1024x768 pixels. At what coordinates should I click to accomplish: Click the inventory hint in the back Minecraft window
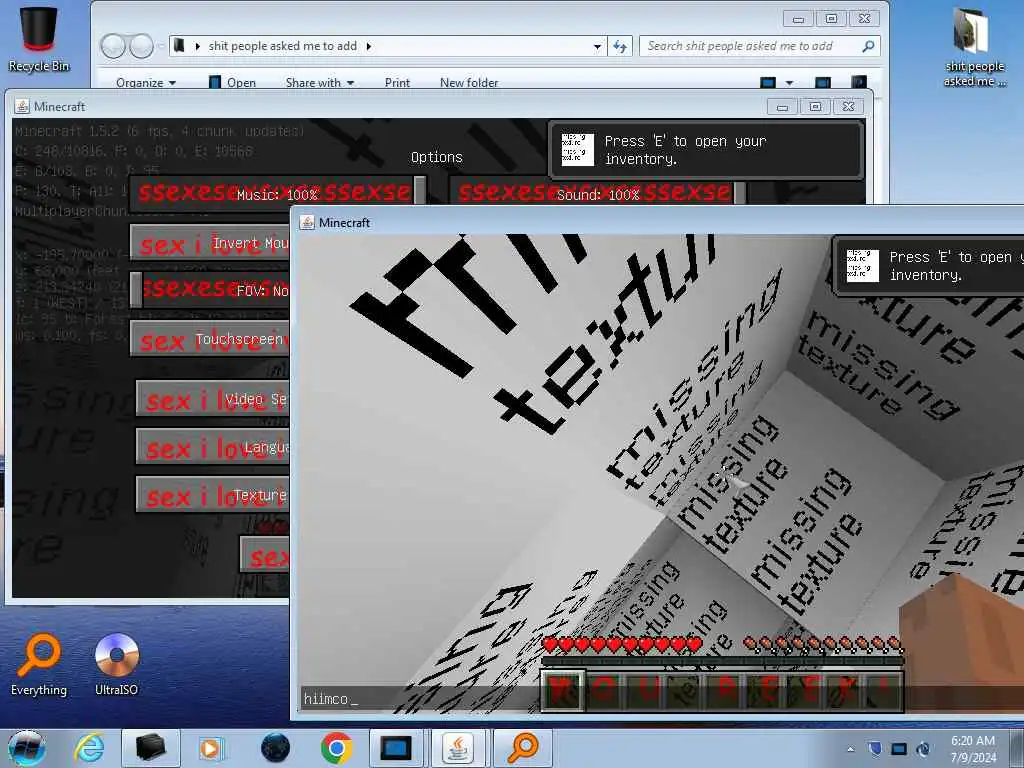(x=707, y=150)
